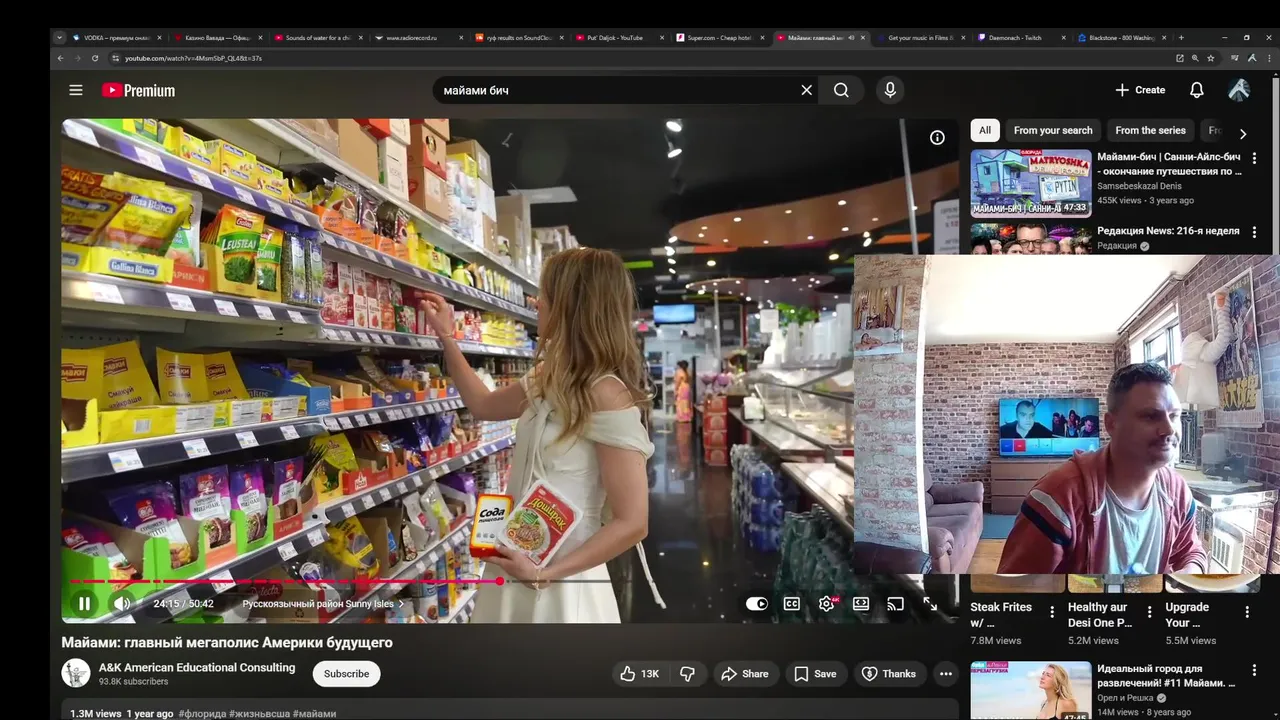This screenshot has width=1280, height=720.
Task: Open tab search dropdown arrow
Action: (x=59, y=38)
